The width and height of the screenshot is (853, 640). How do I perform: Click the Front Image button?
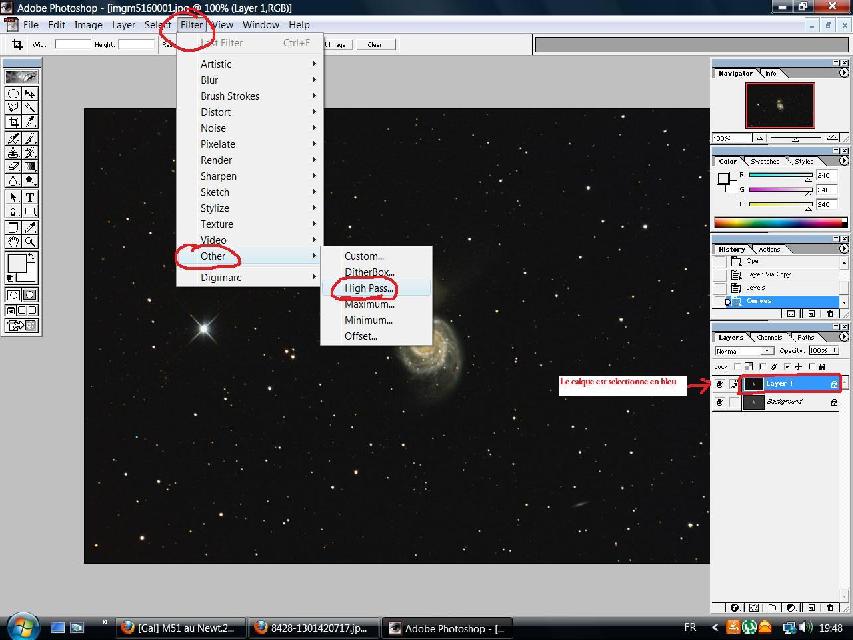pos(338,45)
